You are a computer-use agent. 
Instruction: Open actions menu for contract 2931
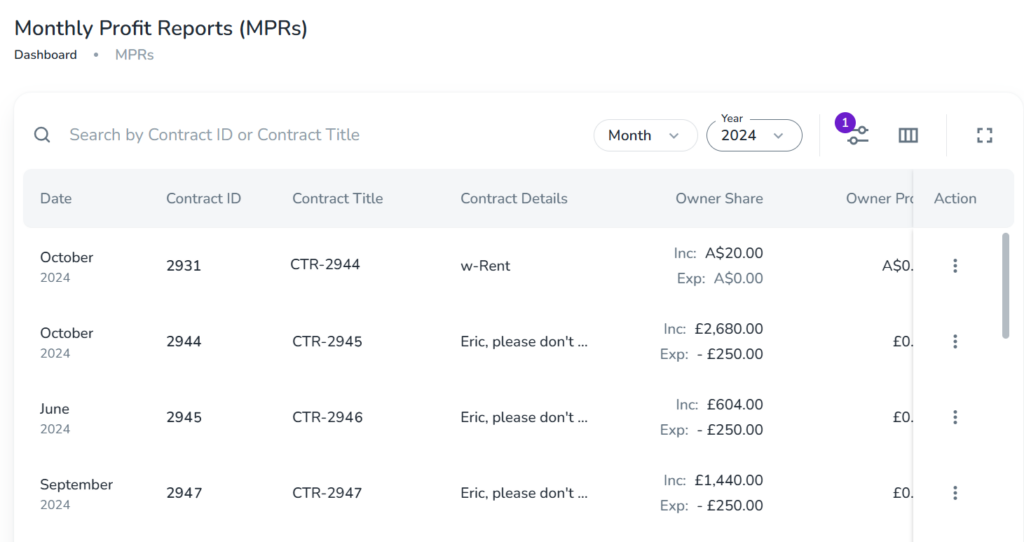(955, 266)
